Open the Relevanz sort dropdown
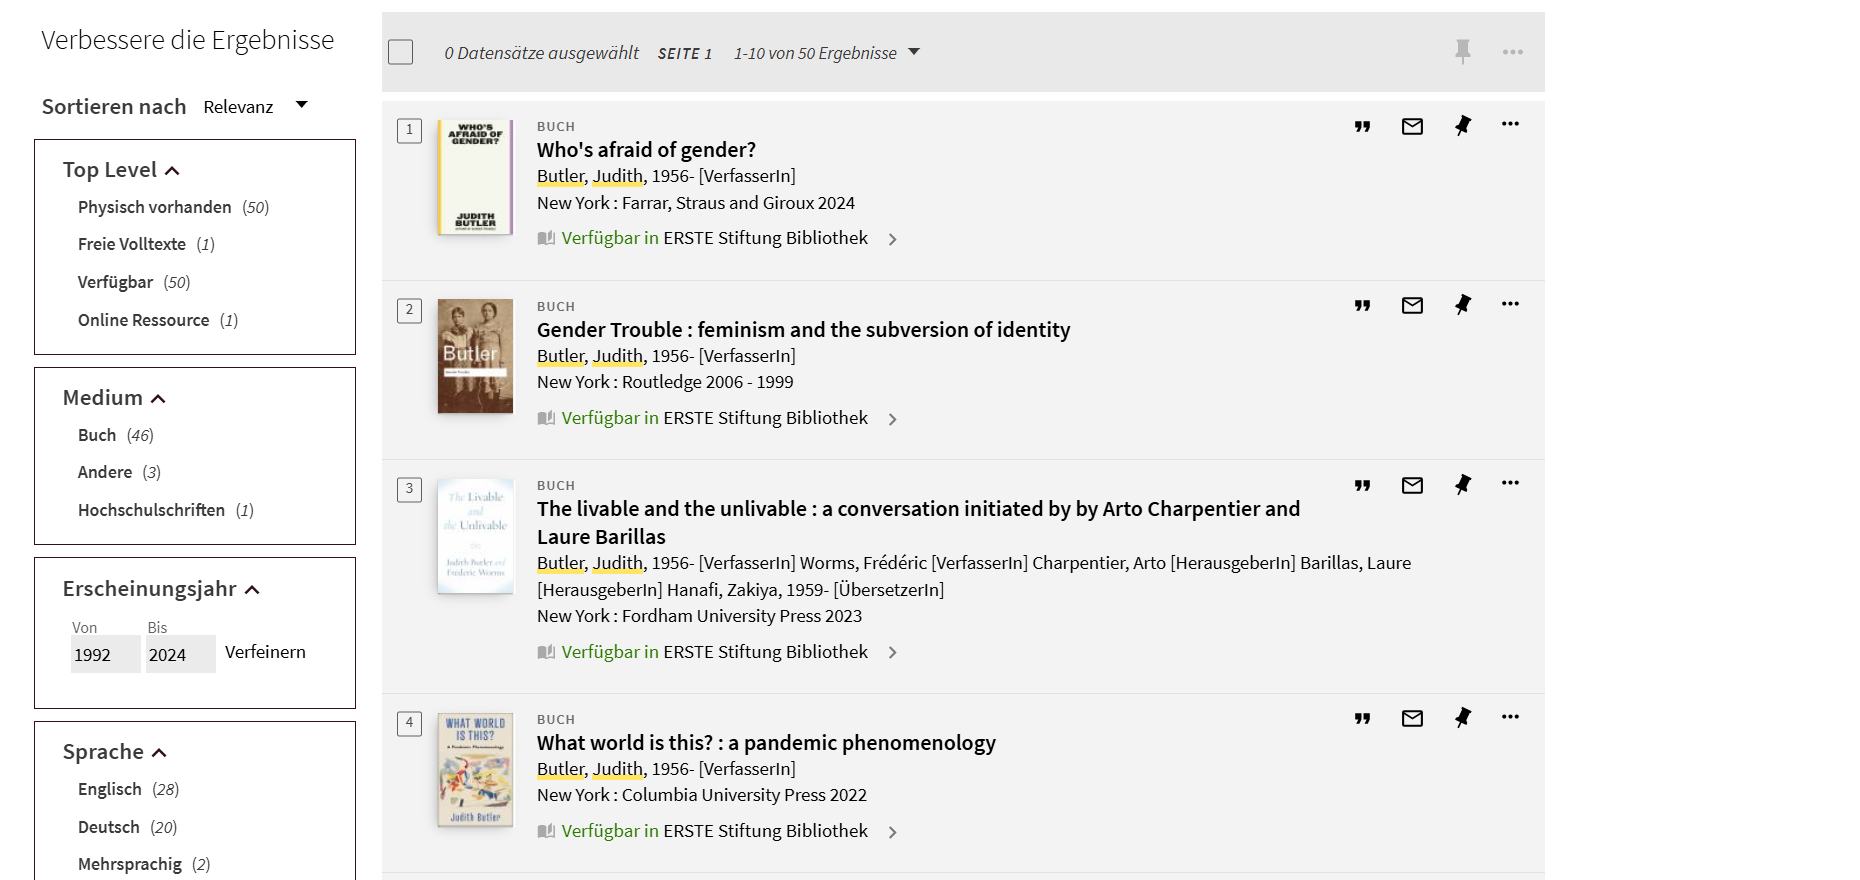 point(255,107)
